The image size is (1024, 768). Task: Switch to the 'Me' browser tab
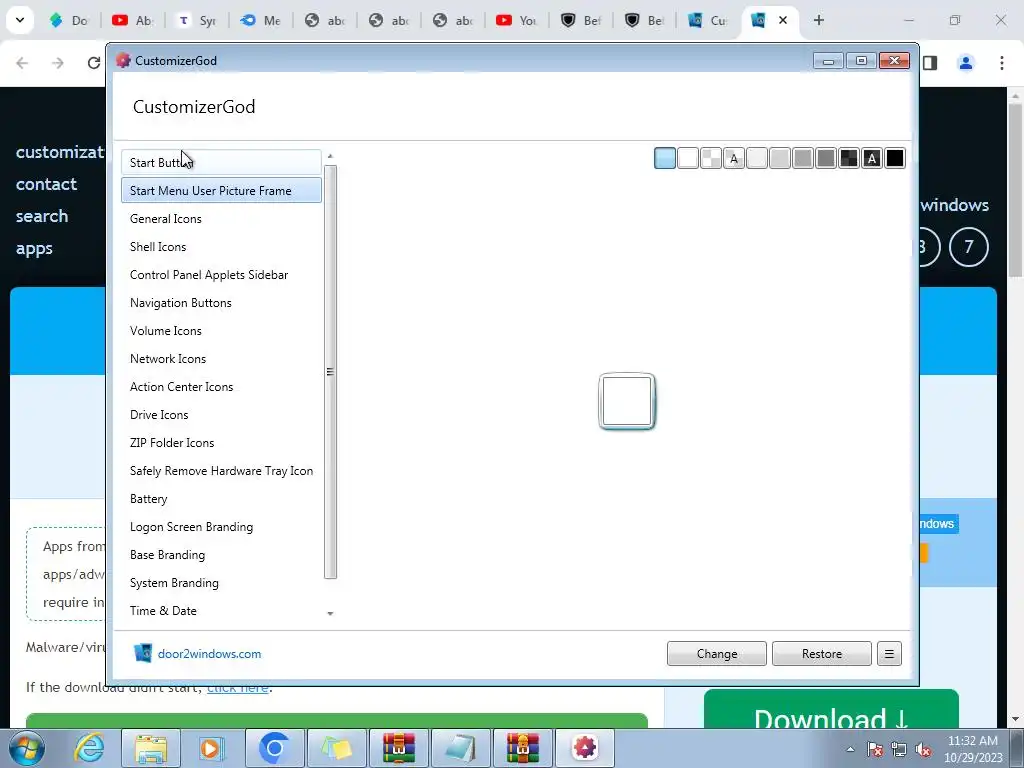tap(261, 20)
